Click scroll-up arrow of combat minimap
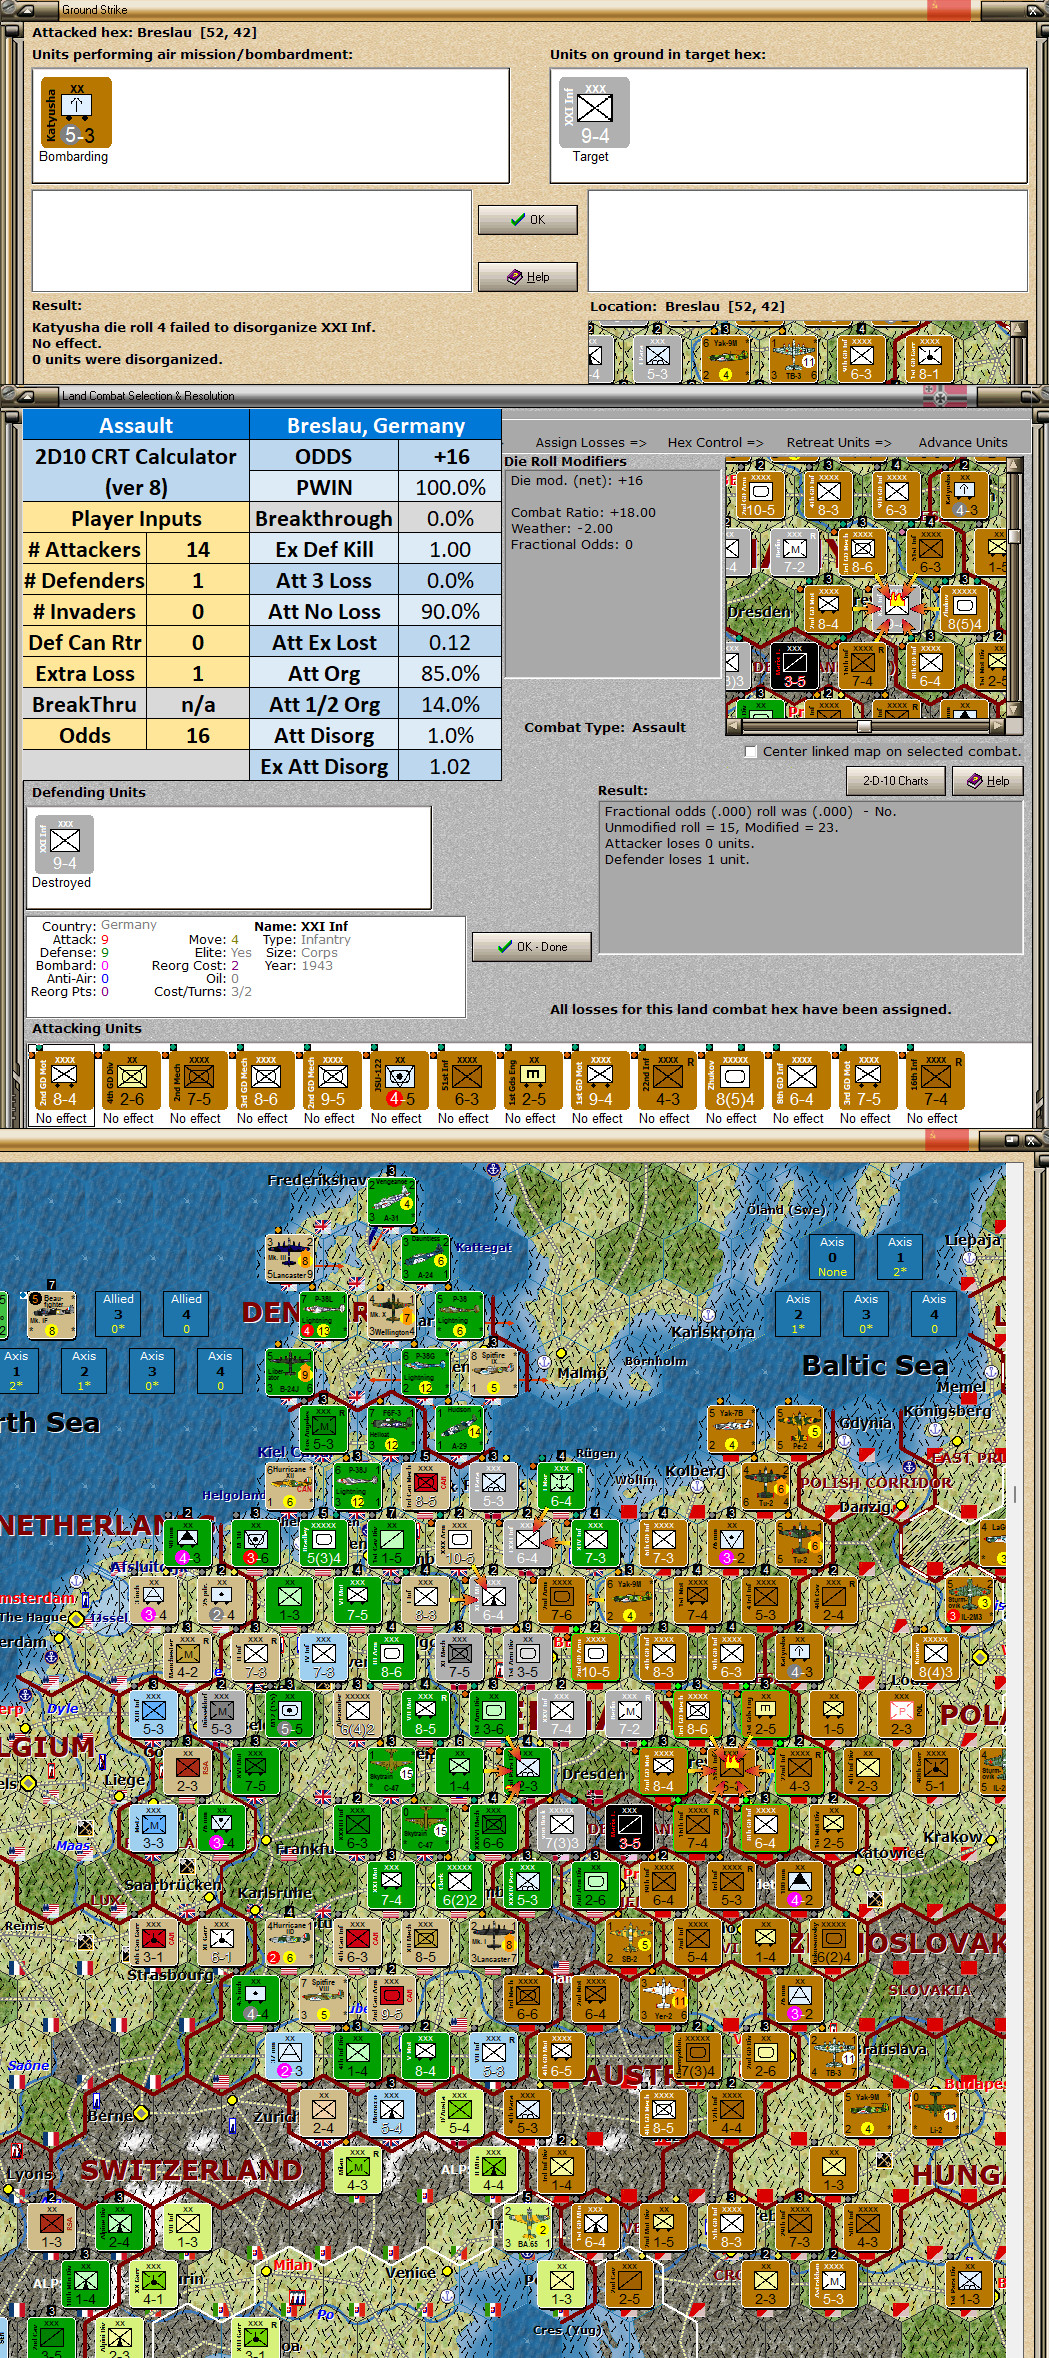Screen dimensions: 1049x2358 pos(1014,466)
